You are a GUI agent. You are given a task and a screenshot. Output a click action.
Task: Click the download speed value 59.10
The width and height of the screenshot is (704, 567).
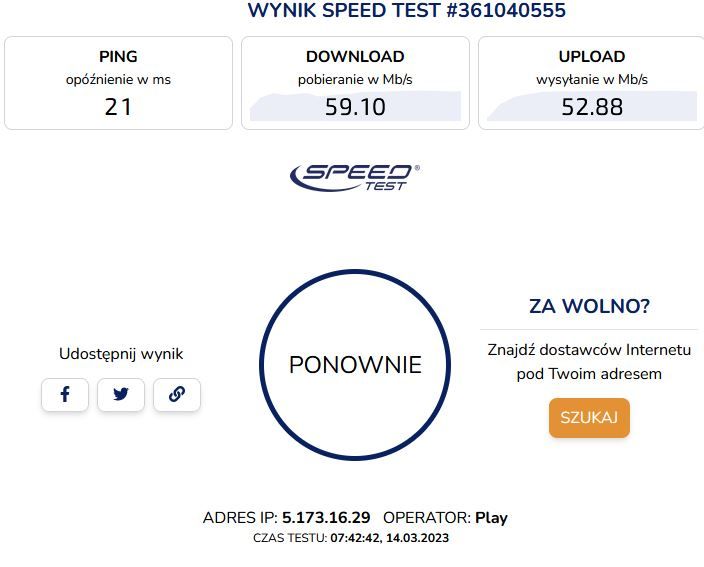(x=355, y=107)
